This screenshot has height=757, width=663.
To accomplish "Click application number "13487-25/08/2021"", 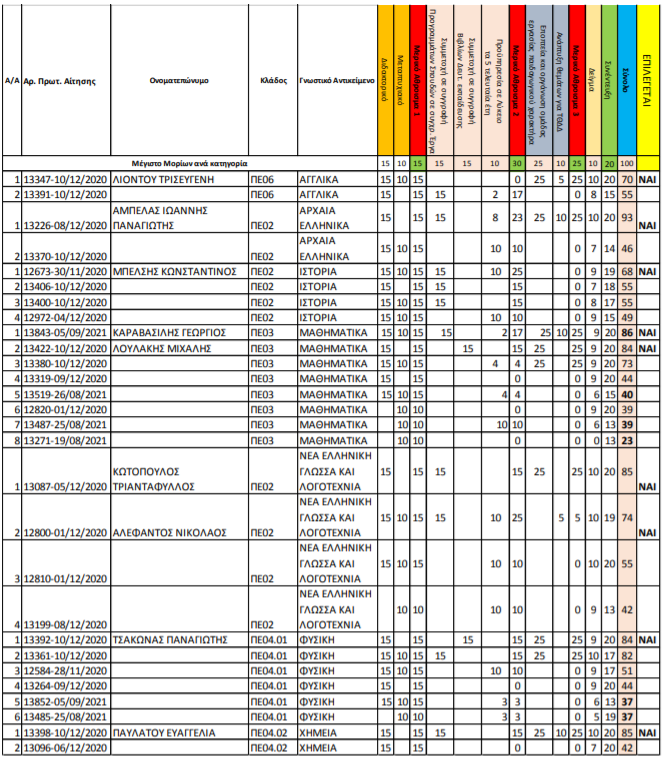I will tap(65, 424).
